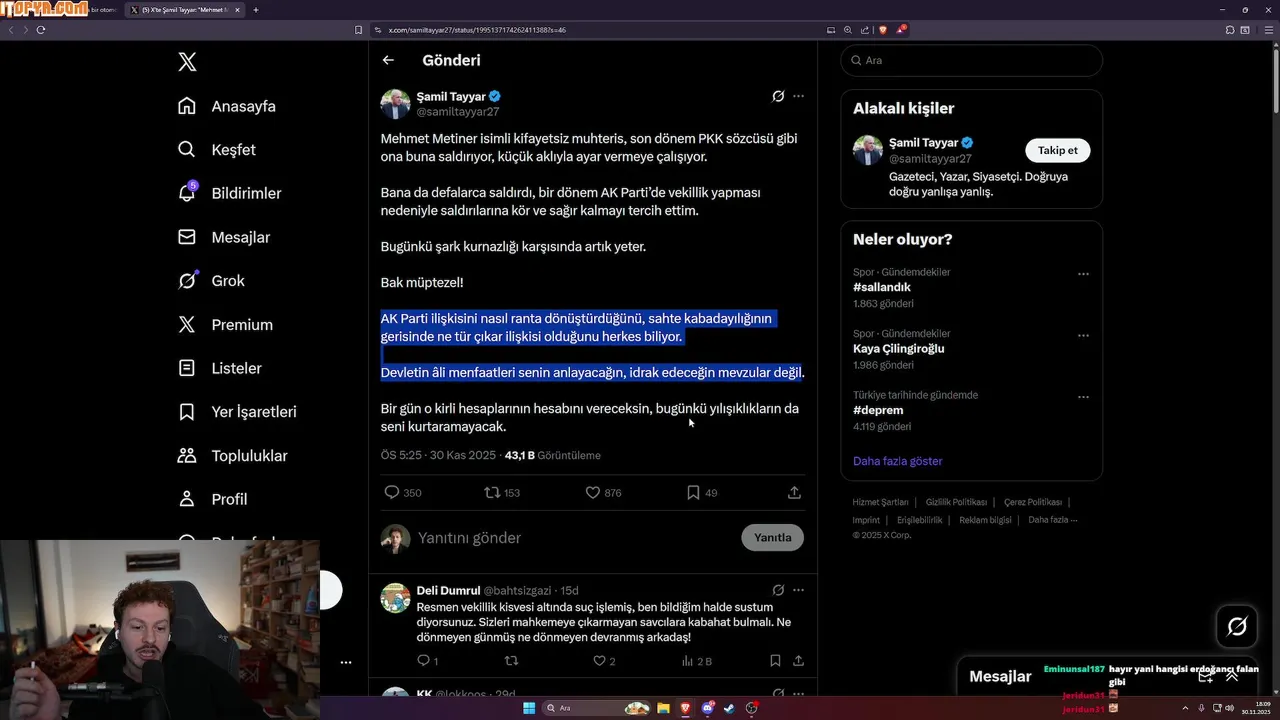
Task: Open Discord from taskbar
Action: click(x=707, y=708)
